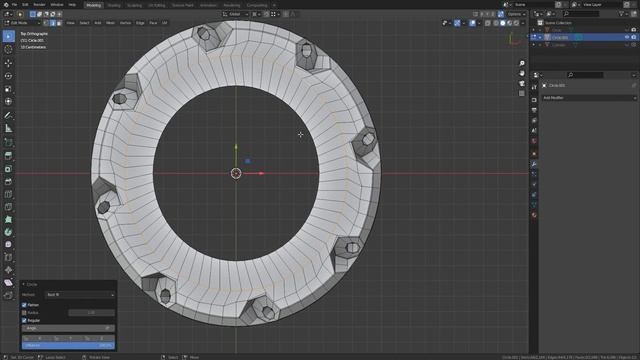The height and width of the screenshot is (360, 640).
Task: Toggle the Flatten checkbox
Action: click(24, 305)
